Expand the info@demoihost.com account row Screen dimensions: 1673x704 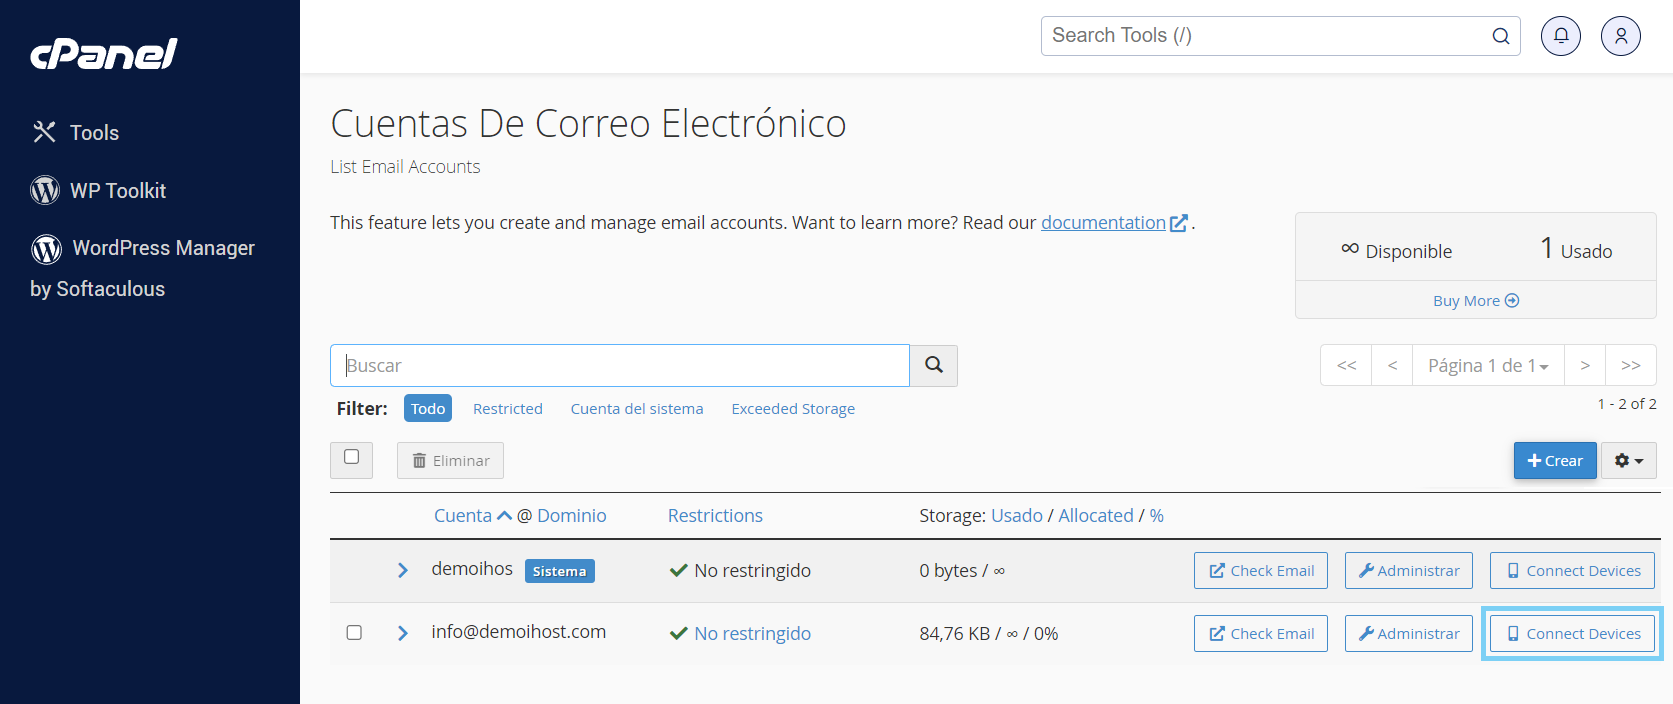tap(402, 633)
